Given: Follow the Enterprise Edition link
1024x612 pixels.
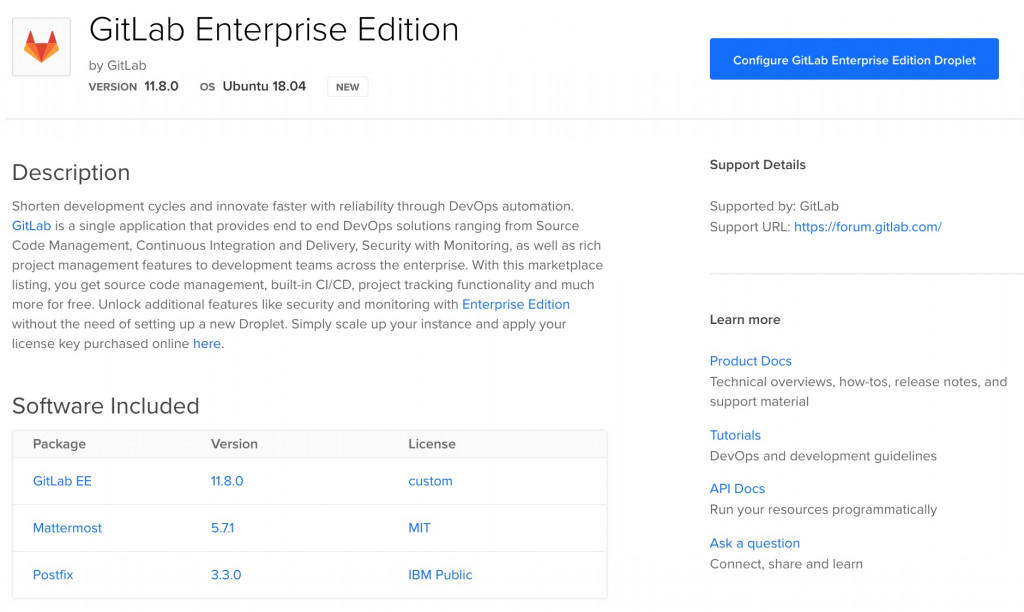Looking at the screenshot, I should coord(515,304).
